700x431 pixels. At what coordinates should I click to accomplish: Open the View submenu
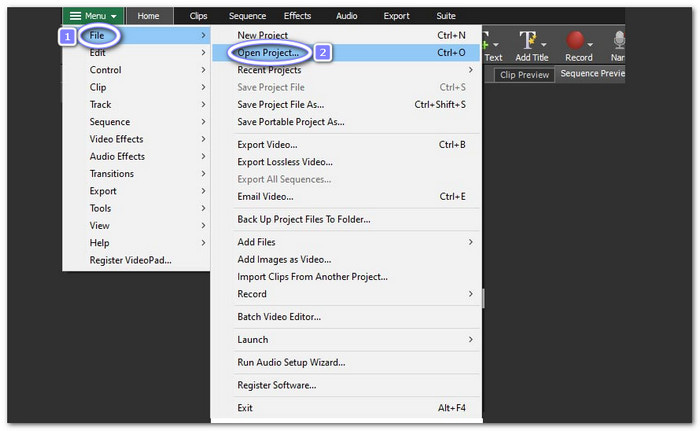pos(136,226)
